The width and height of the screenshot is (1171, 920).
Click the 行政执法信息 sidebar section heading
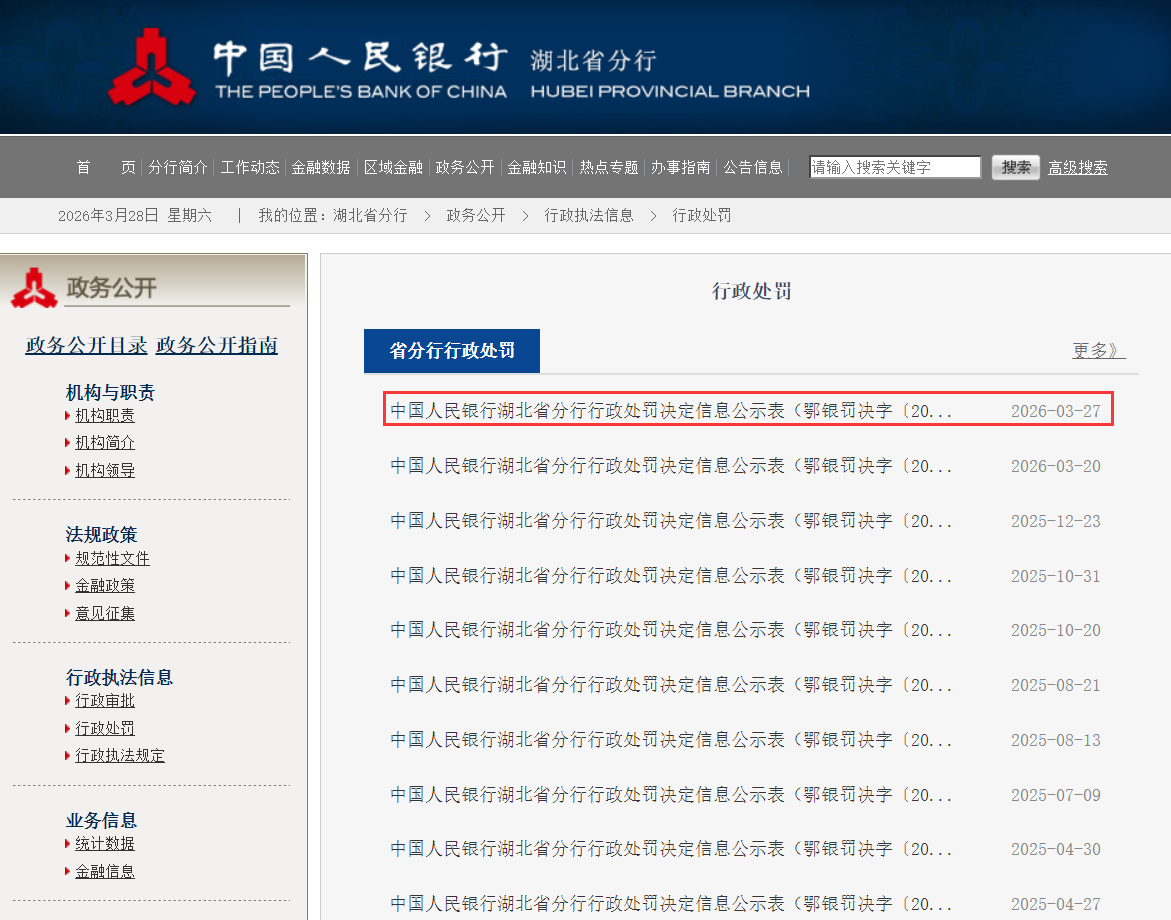point(119,677)
